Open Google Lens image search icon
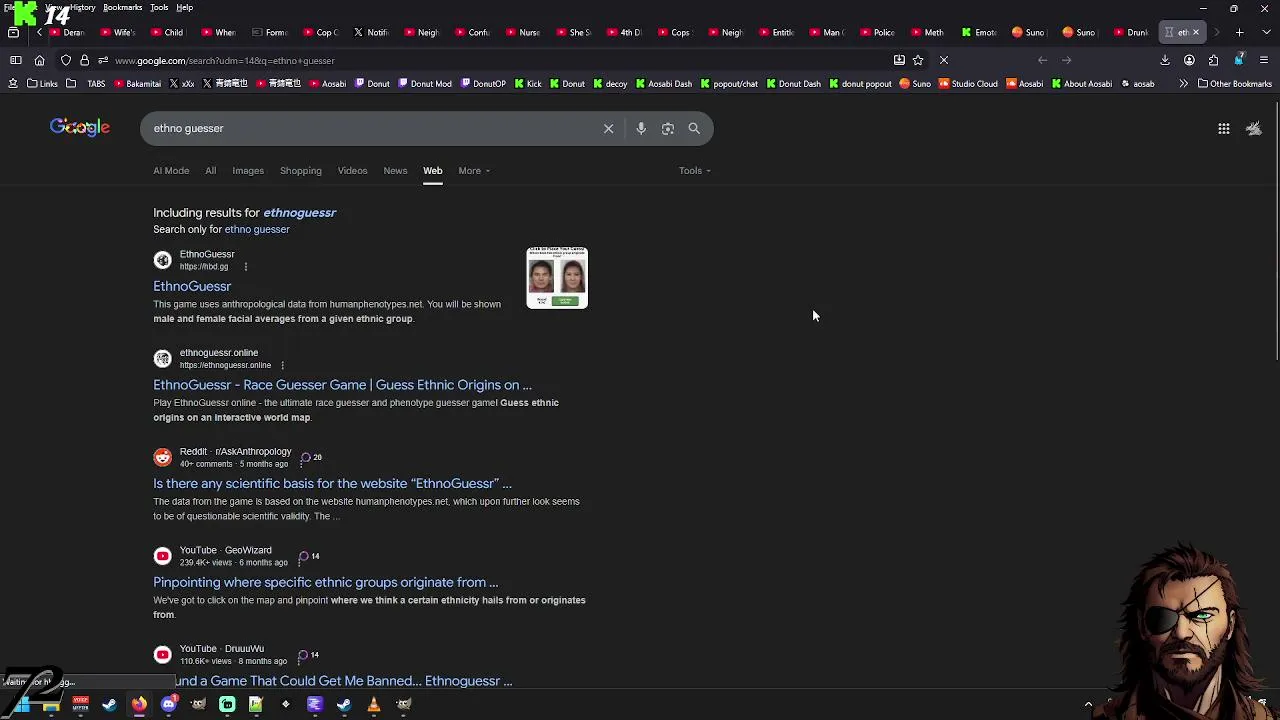 click(x=668, y=128)
